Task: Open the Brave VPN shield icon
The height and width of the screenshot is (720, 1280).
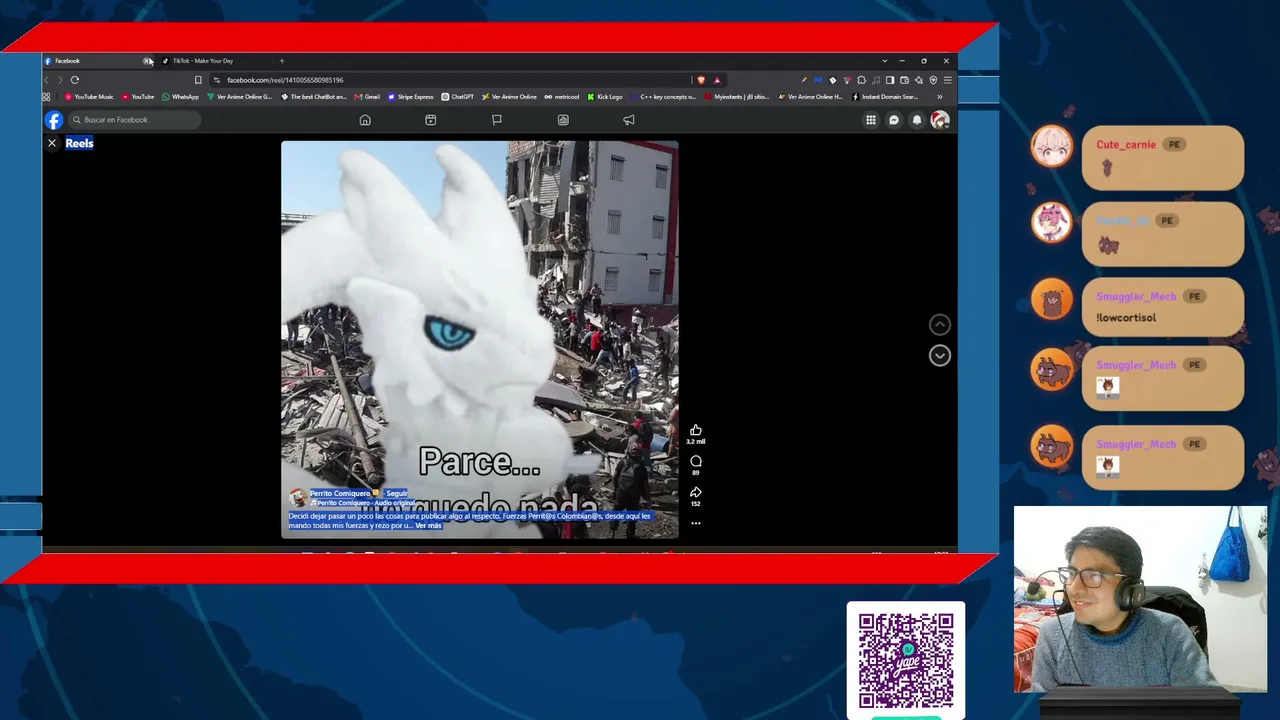Action: click(933, 80)
